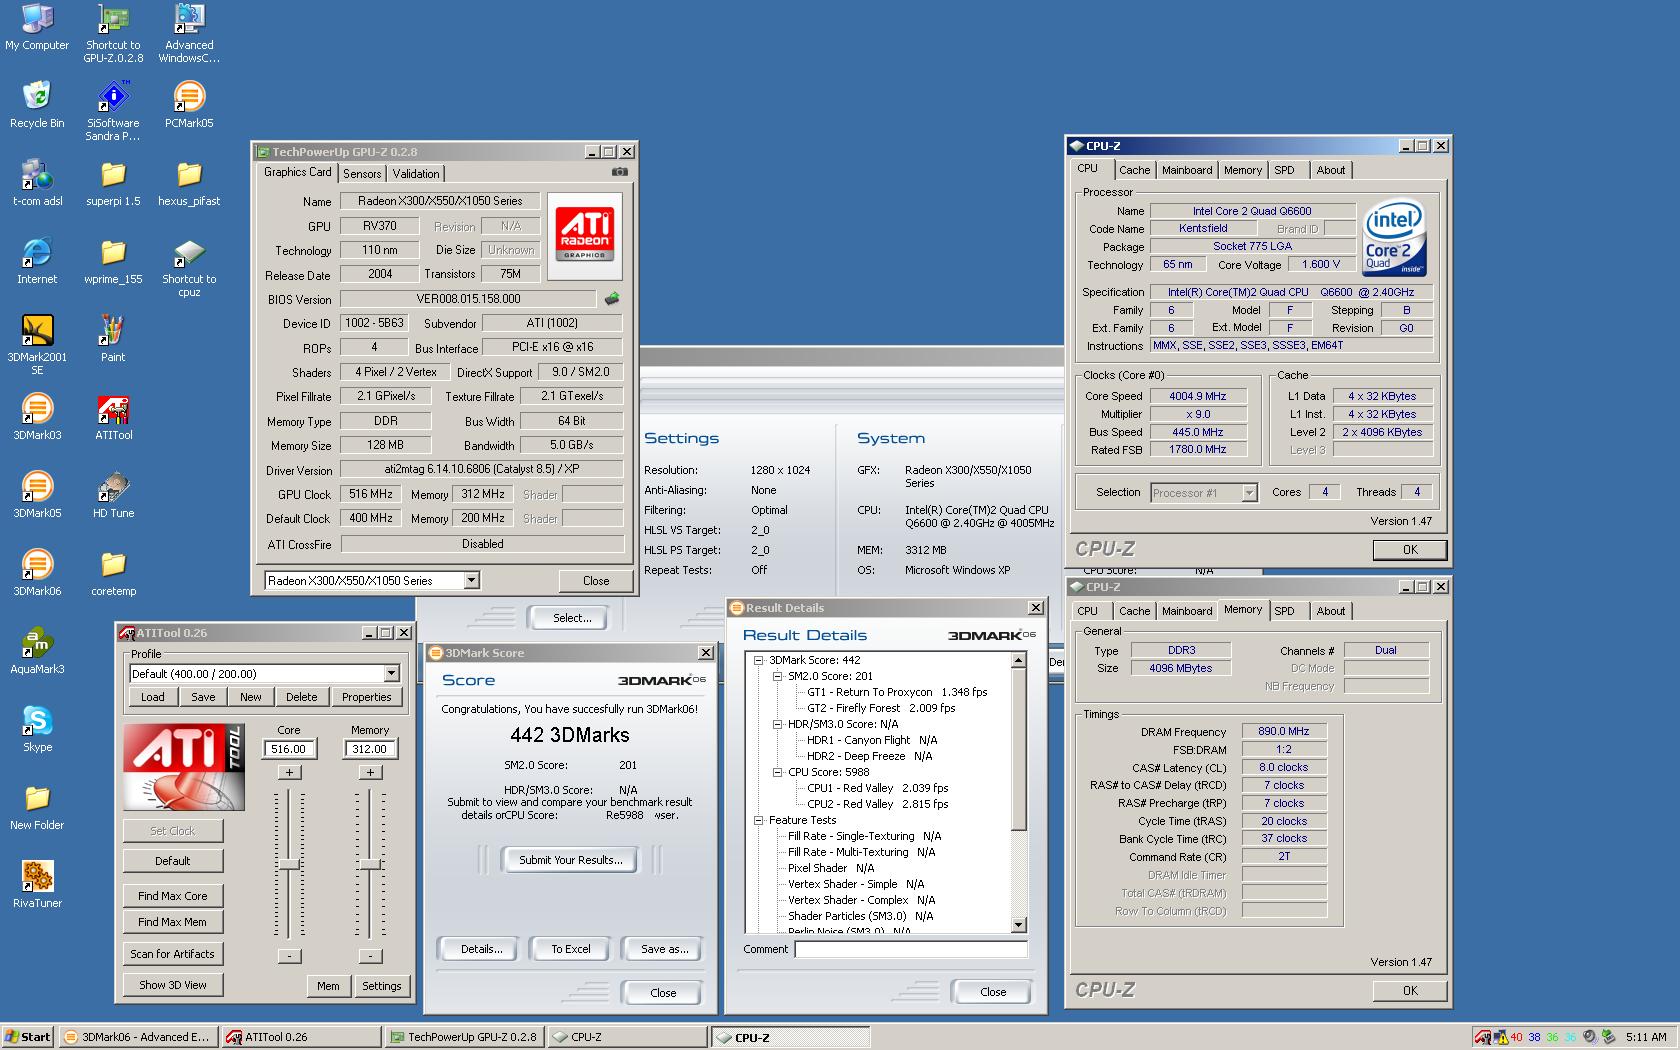Switch to 3DMark06 taskbar button
Screen dimensions: 1680x1050
point(137,1037)
